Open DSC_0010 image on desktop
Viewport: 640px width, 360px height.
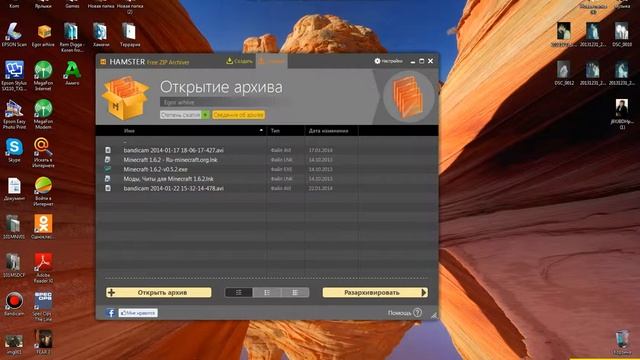point(622,35)
